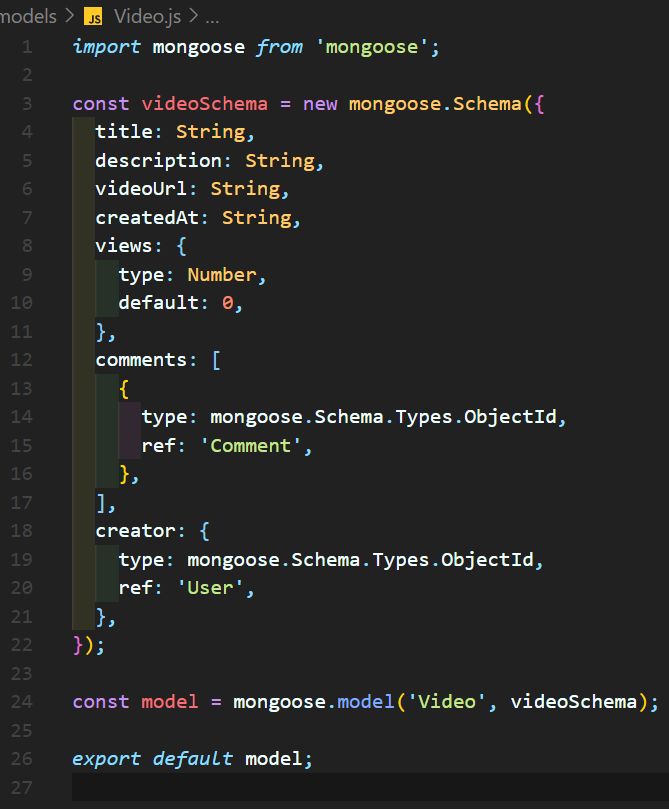This screenshot has width=669, height=809.
Task: Click the '0' default value on line 10
Action: [x=227, y=303]
